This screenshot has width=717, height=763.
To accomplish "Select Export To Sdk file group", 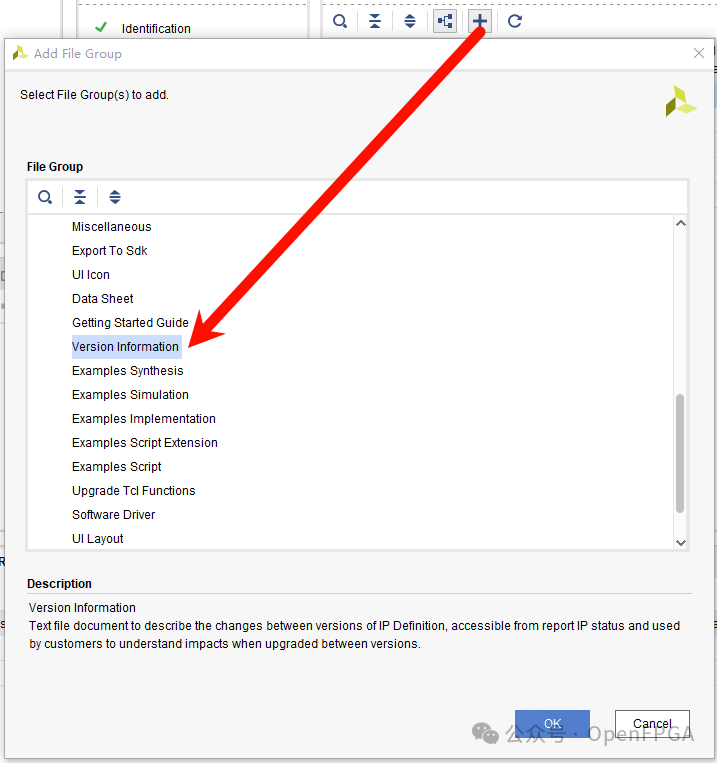I will [110, 251].
